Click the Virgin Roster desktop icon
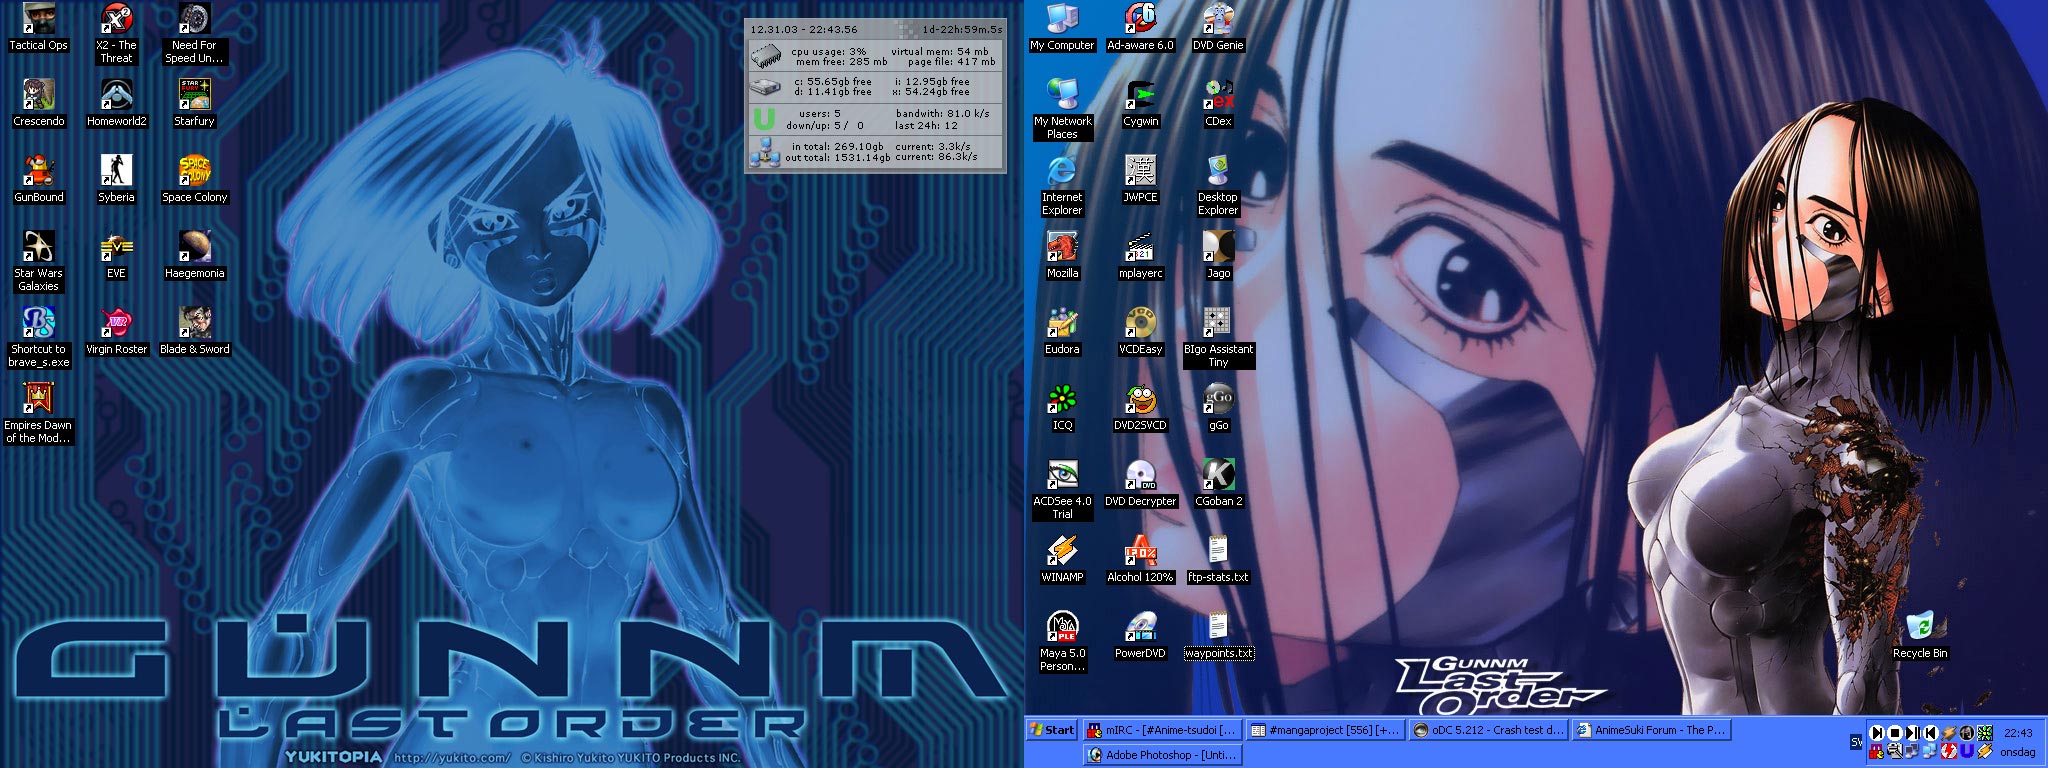 pyautogui.click(x=116, y=331)
